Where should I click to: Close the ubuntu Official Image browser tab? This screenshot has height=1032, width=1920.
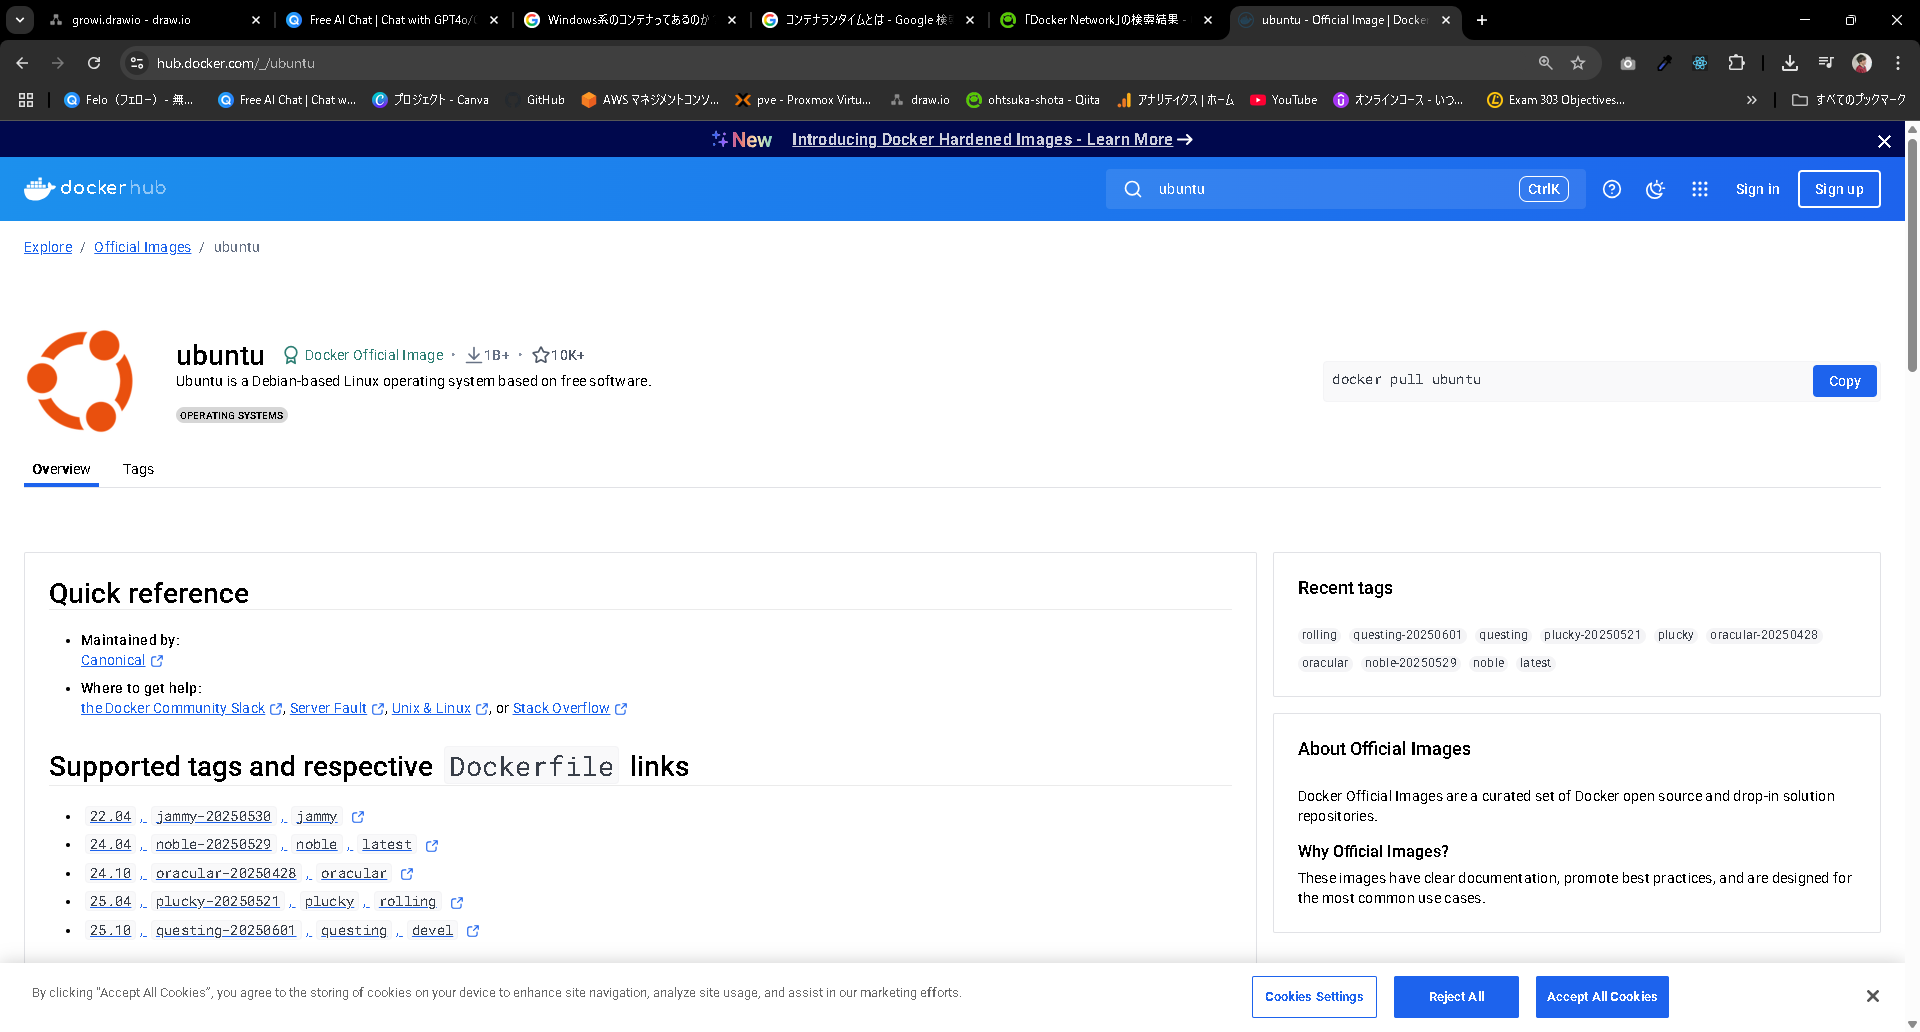1446,20
